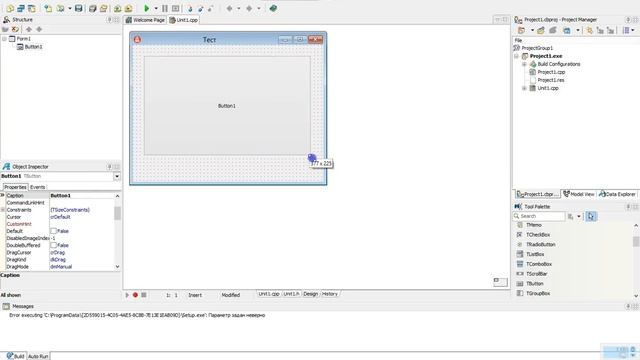Select Project1.exe in Project Manager

546,56
